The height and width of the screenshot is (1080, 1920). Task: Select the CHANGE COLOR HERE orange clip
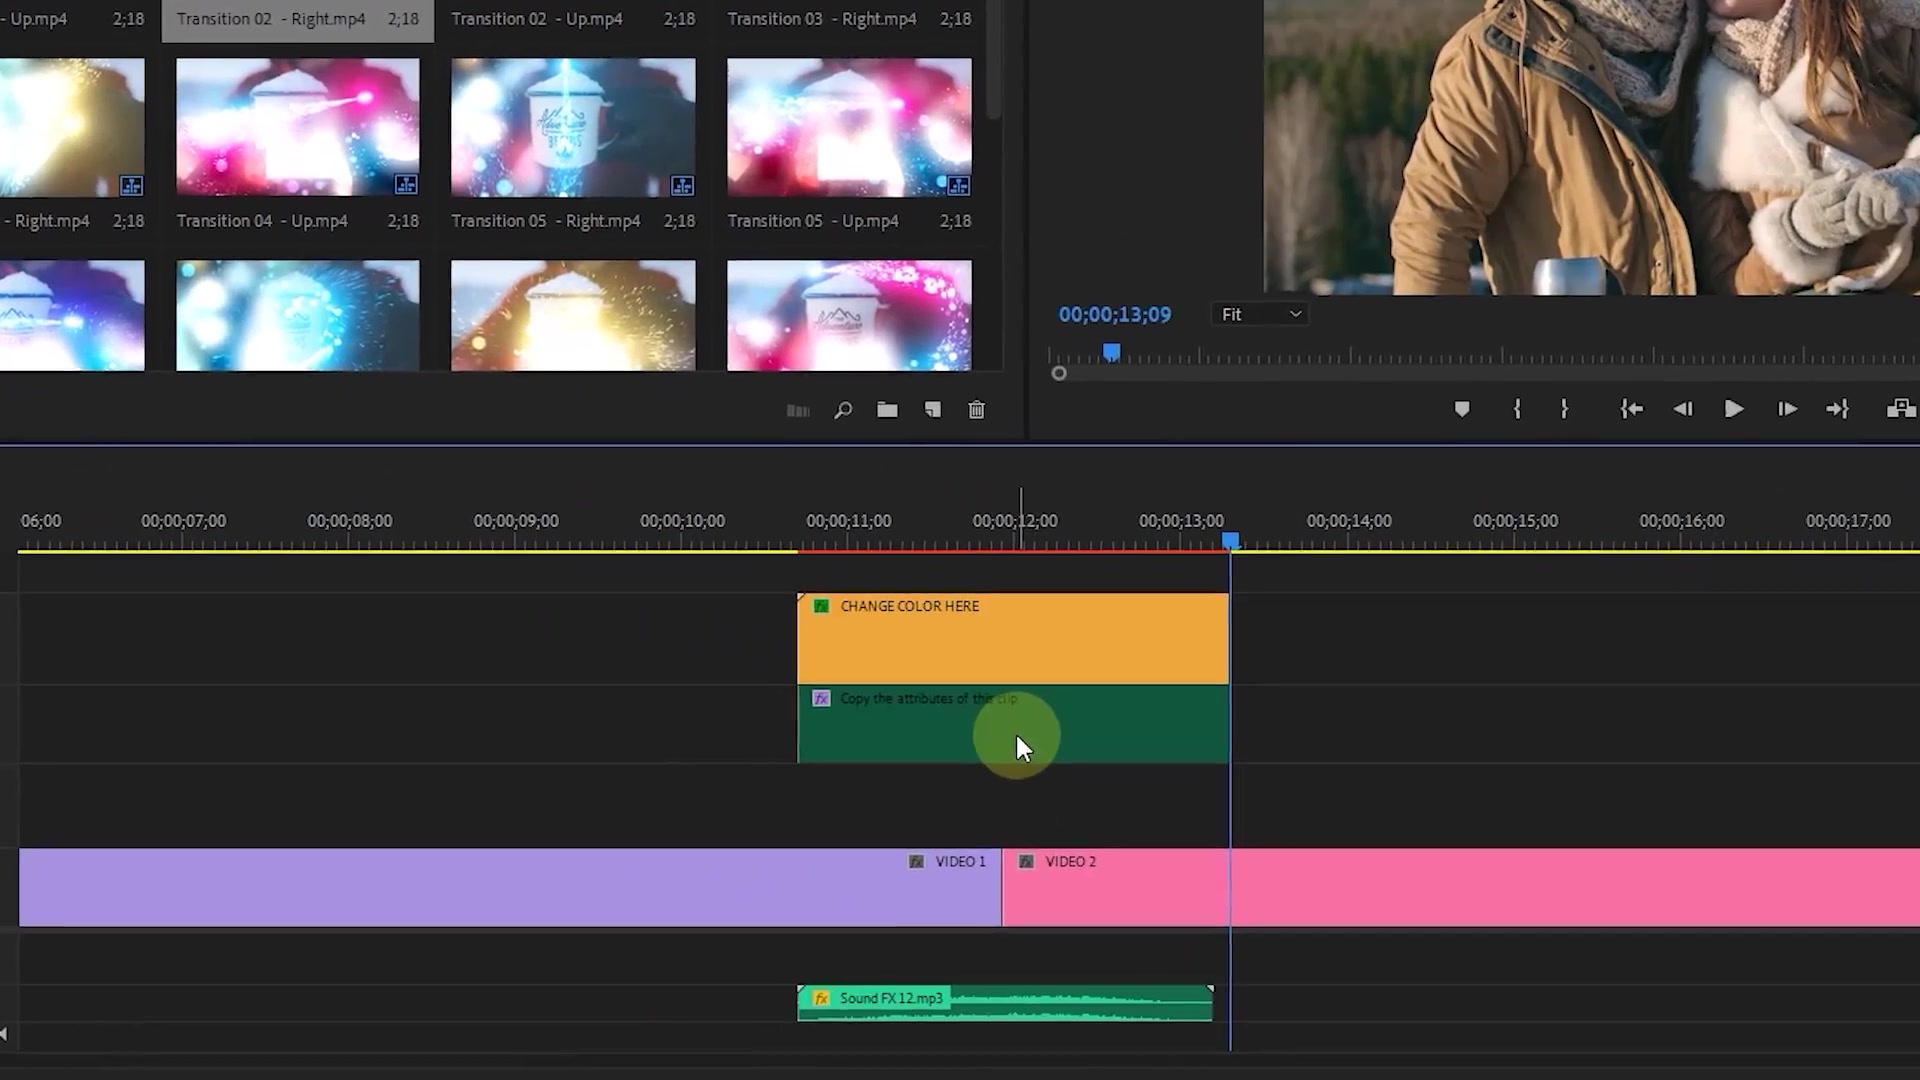point(1013,639)
